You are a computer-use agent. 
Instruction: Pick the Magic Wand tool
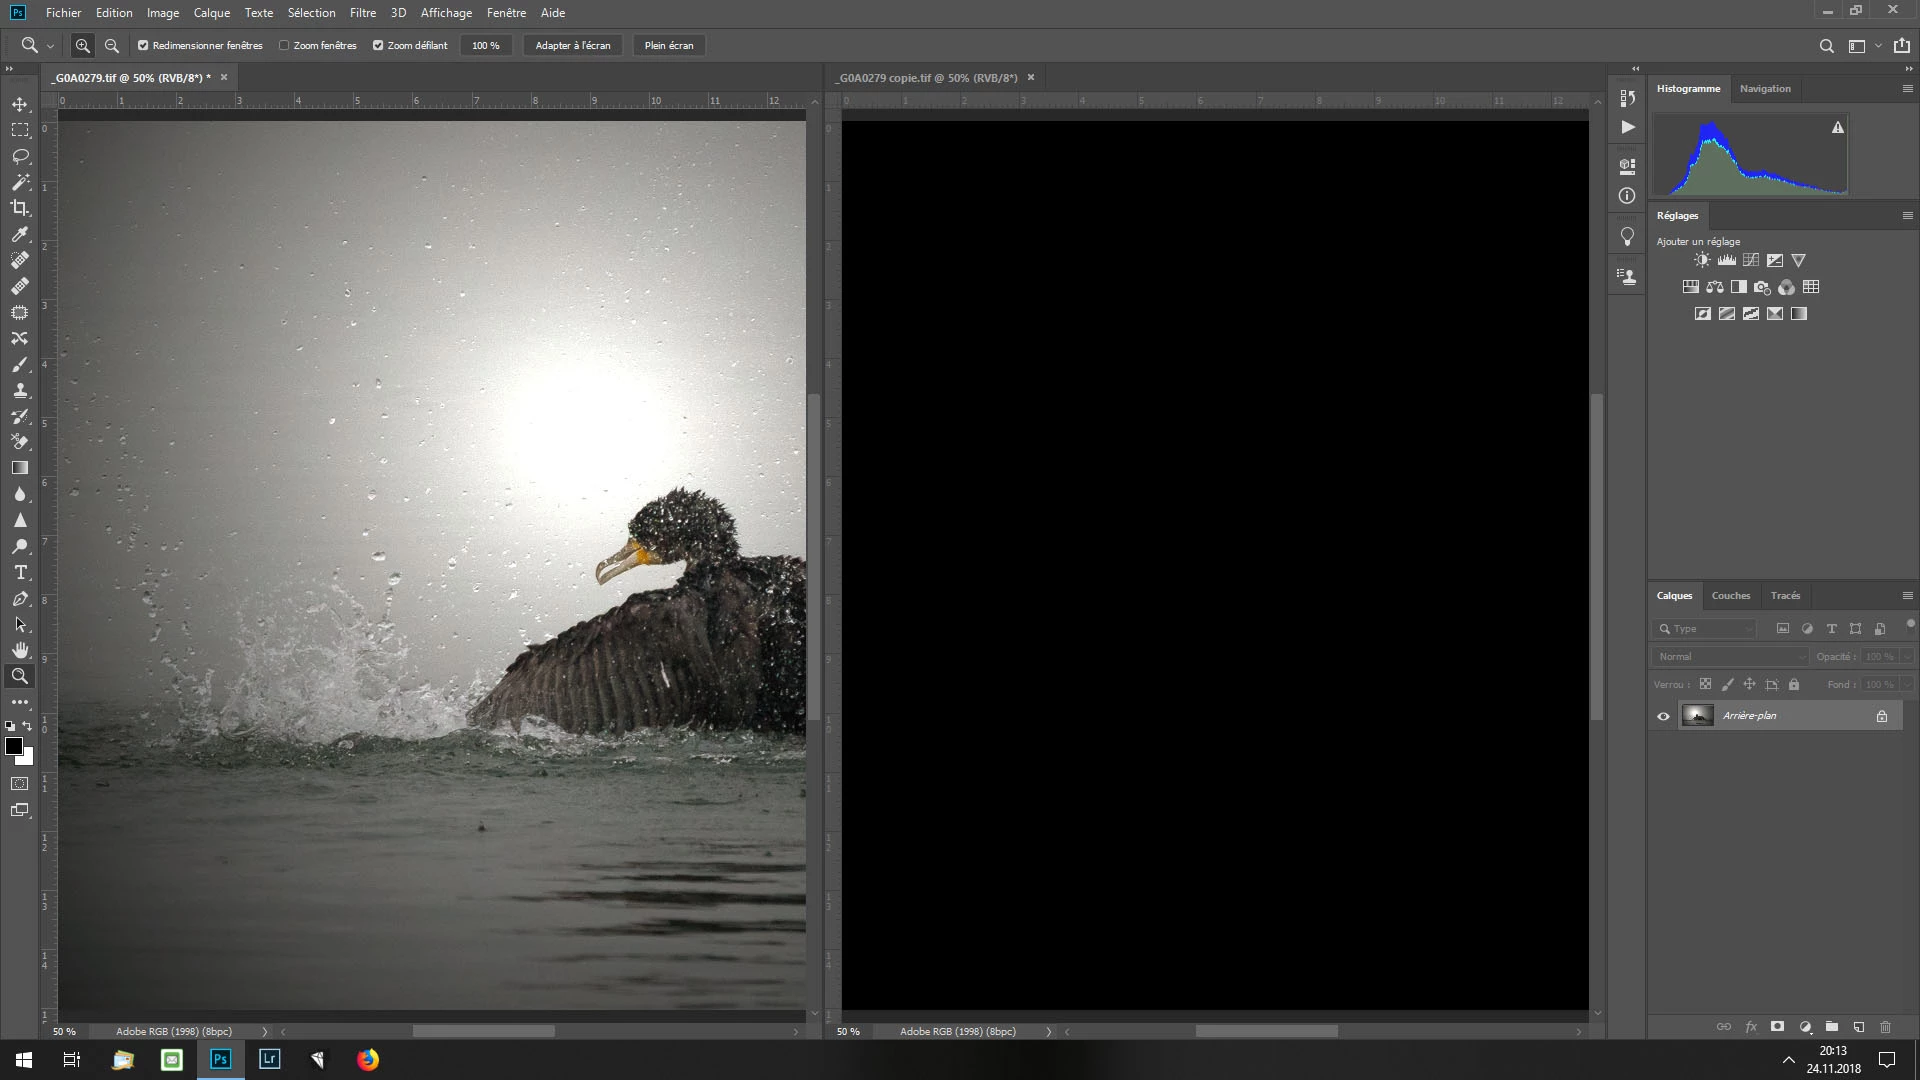point(20,182)
